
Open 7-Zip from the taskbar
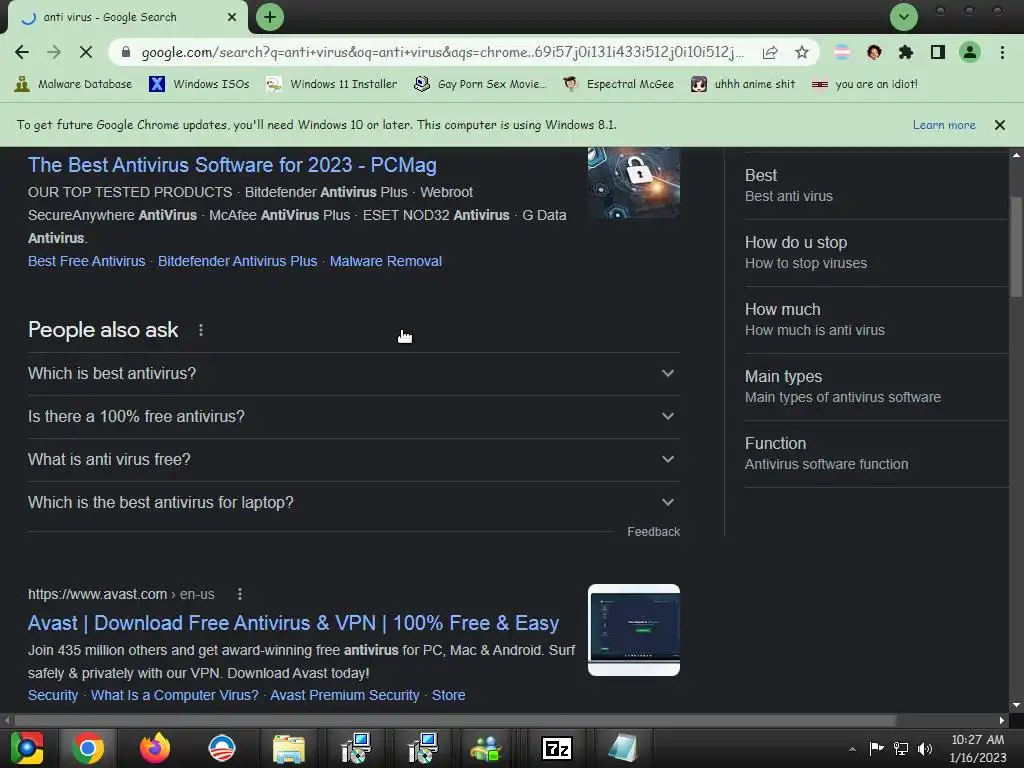(557, 748)
